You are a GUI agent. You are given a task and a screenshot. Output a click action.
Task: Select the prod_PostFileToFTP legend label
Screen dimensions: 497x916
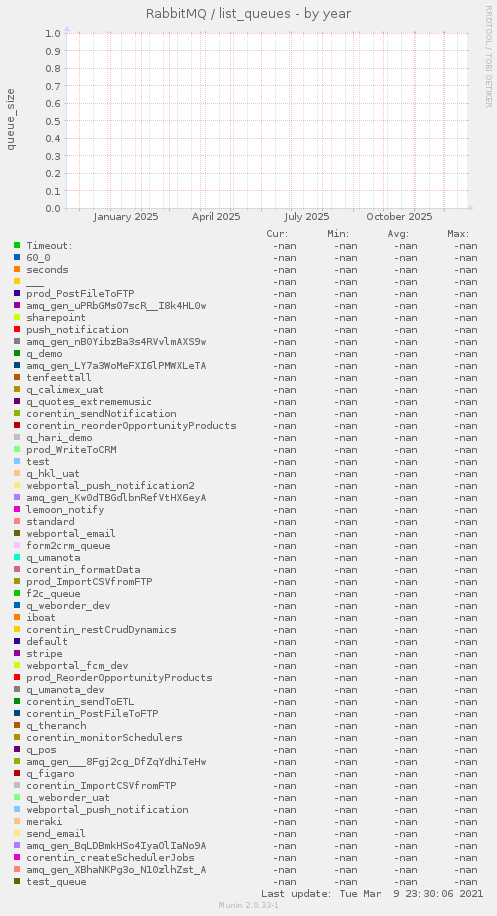pyautogui.click(x=81, y=293)
